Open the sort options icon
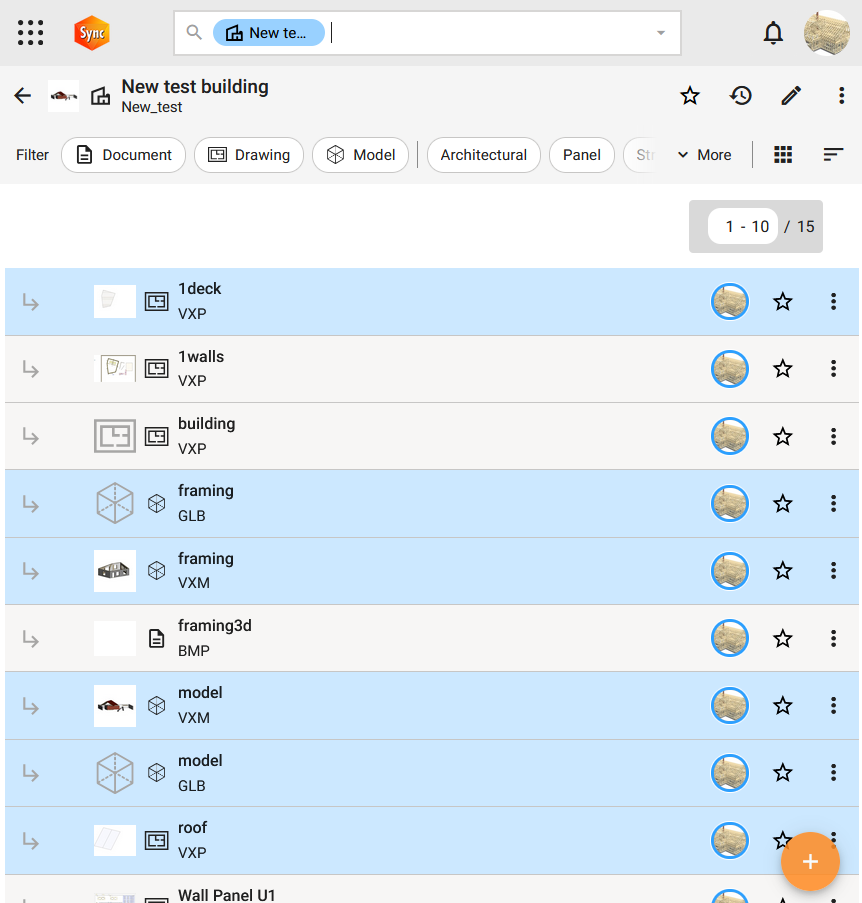Viewport: 862px width, 903px height. [x=833, y=155]
